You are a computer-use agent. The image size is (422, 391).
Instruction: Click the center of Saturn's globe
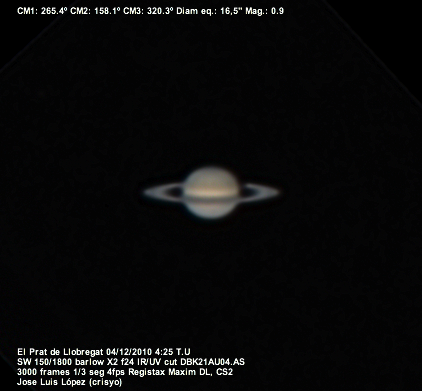point(211,193)
